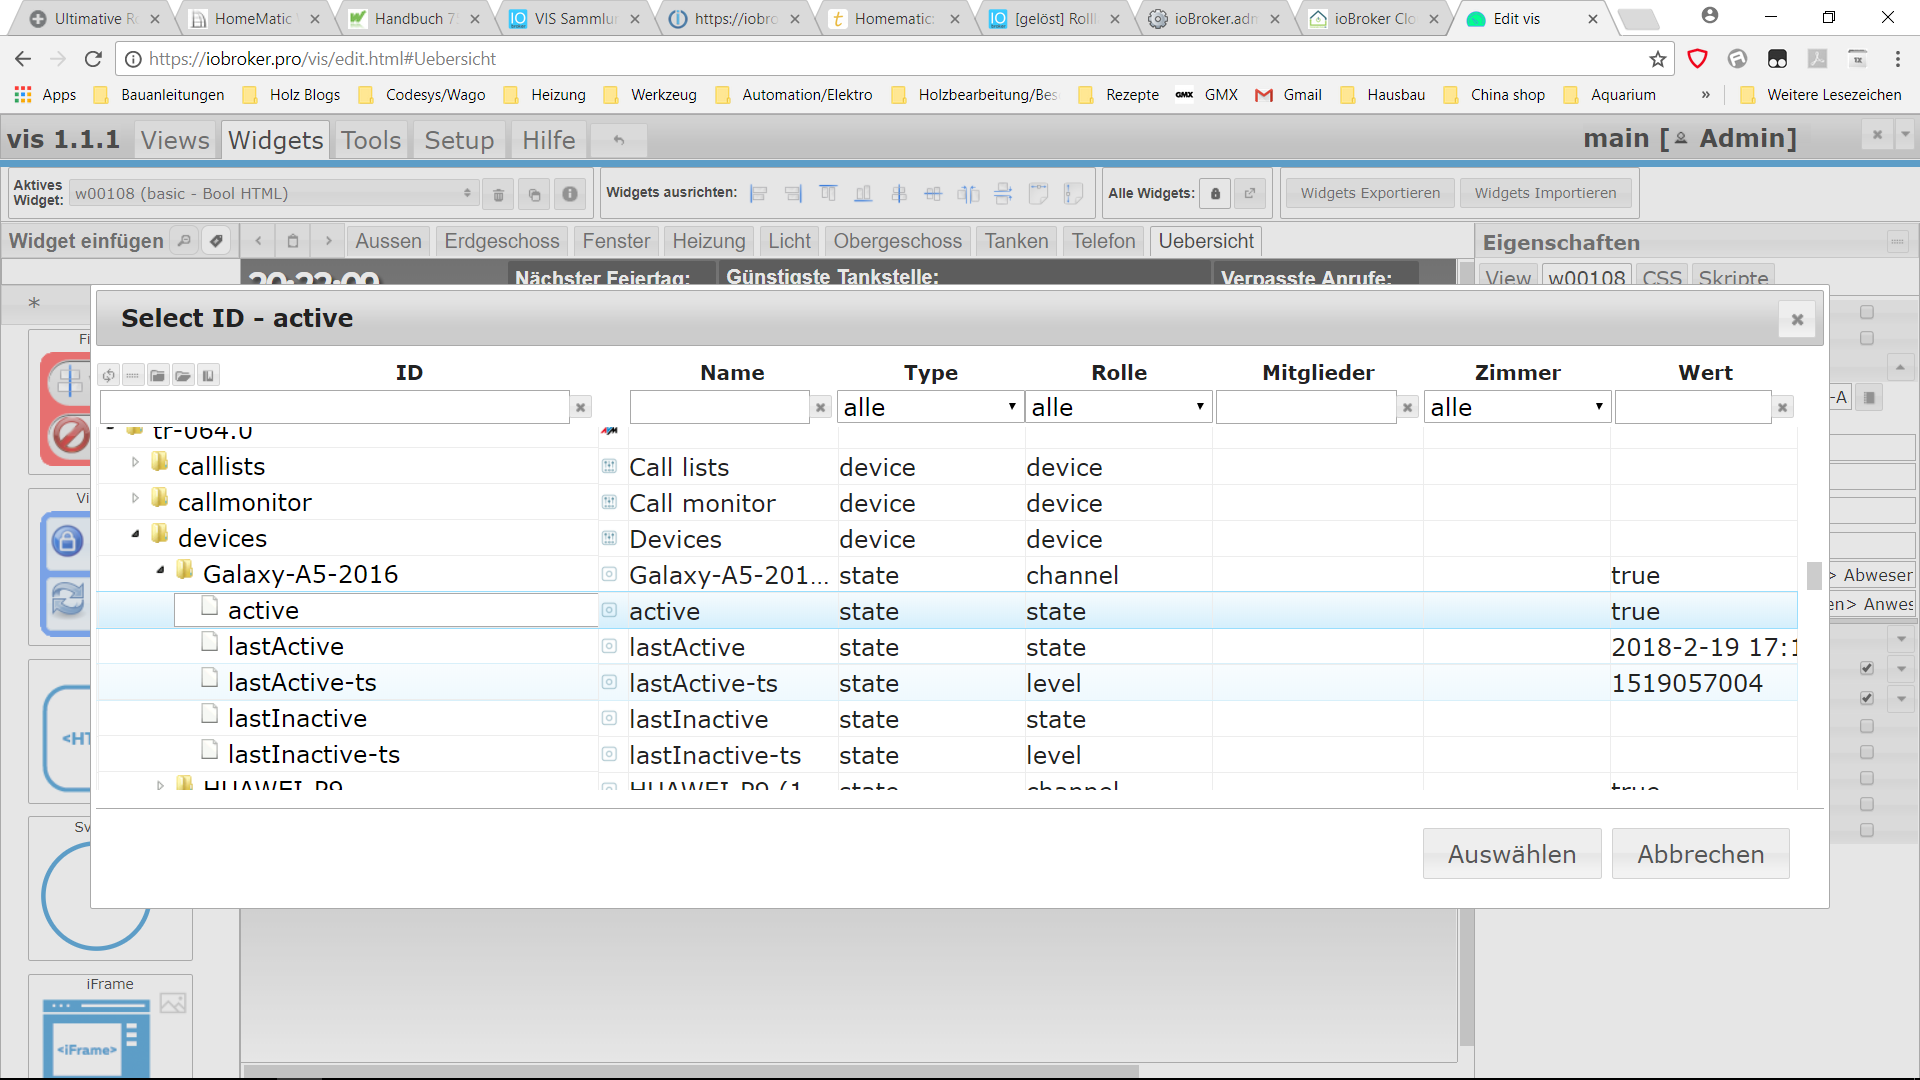
Task: Expand the calllists folder
Action: pyautogui.click(x=135, y=462)
